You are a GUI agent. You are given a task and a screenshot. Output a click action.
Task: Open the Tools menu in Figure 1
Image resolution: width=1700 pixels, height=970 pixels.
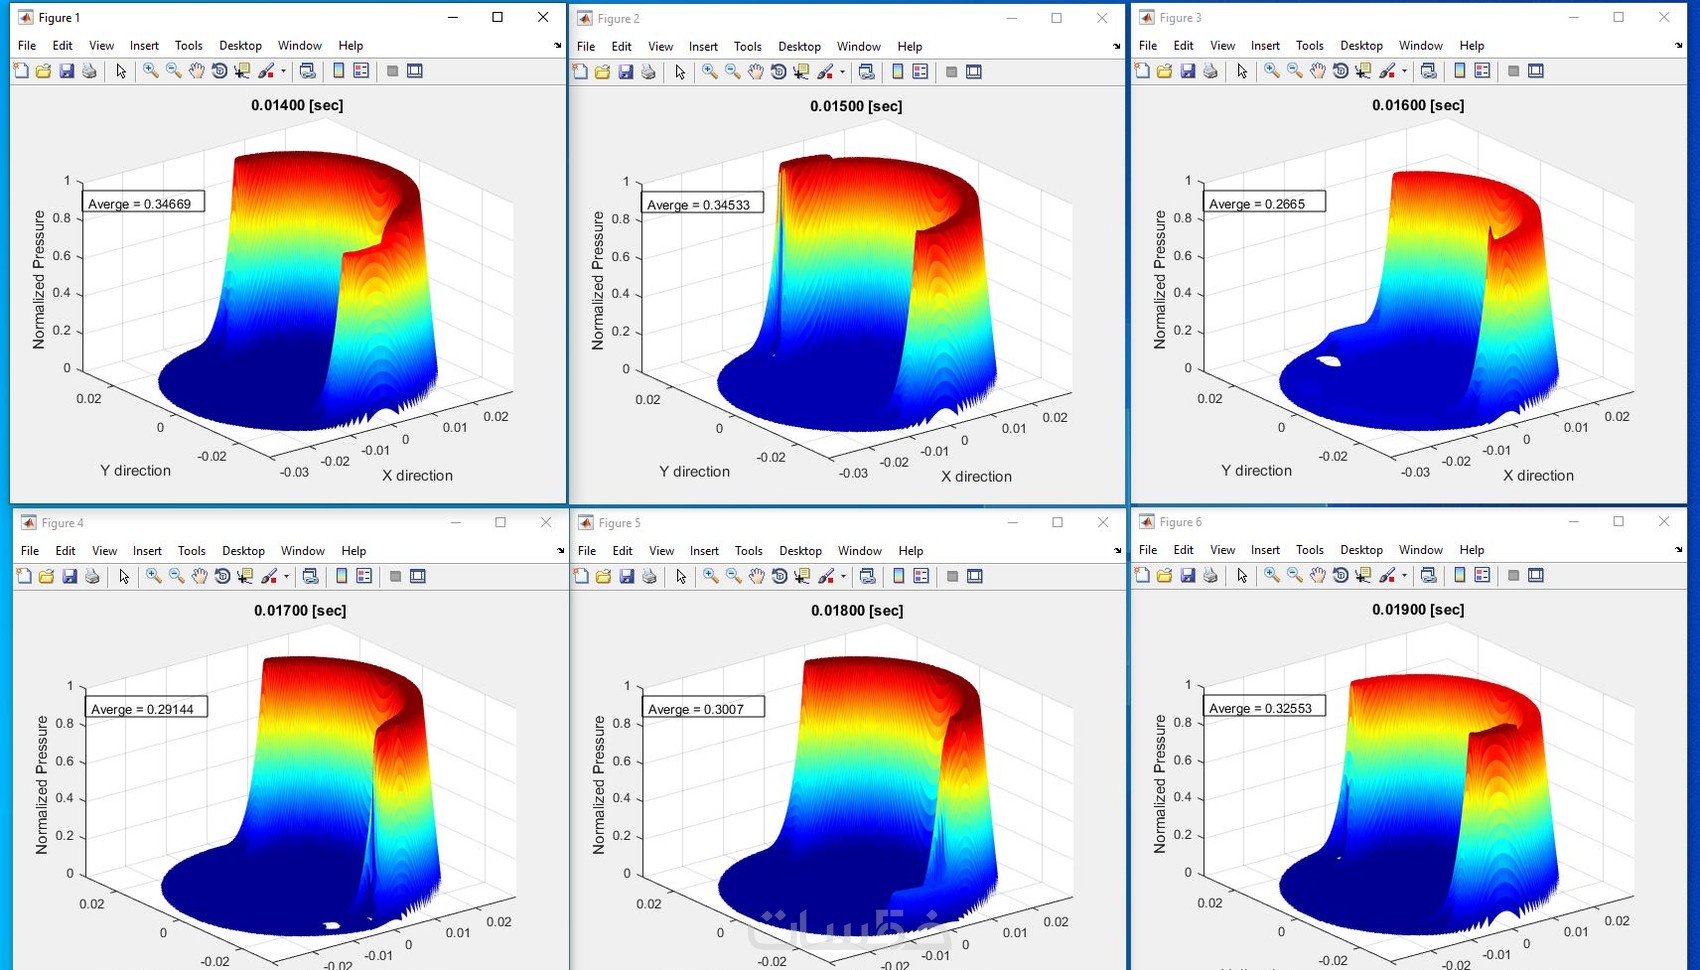(189, 45)
